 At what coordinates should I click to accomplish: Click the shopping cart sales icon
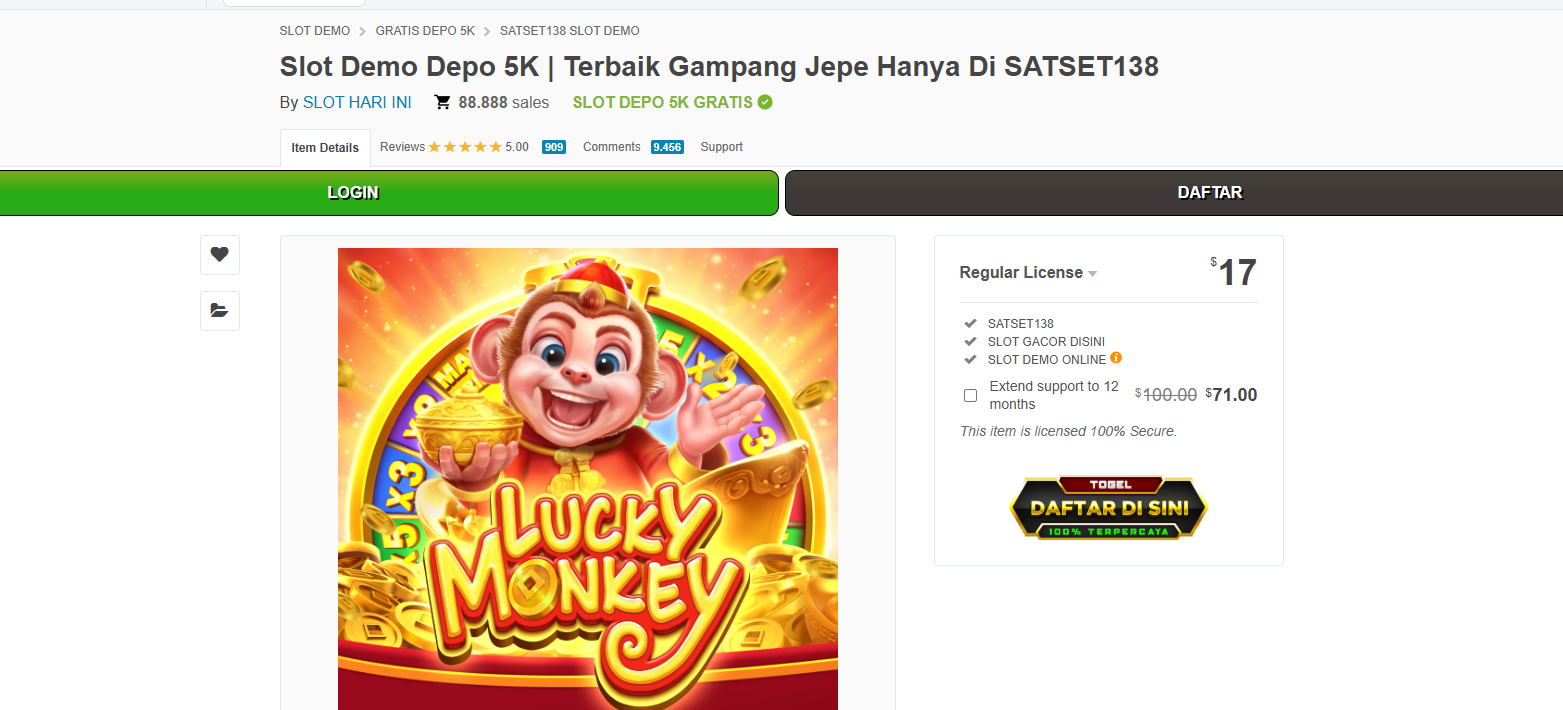pos(442,102)
